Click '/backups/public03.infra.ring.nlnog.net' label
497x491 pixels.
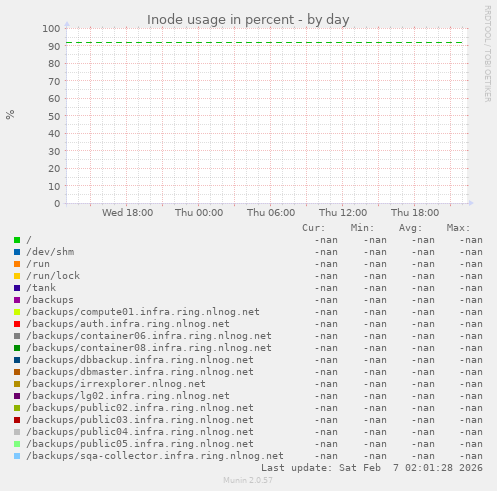pyautogui.click(x=140, y=420)
